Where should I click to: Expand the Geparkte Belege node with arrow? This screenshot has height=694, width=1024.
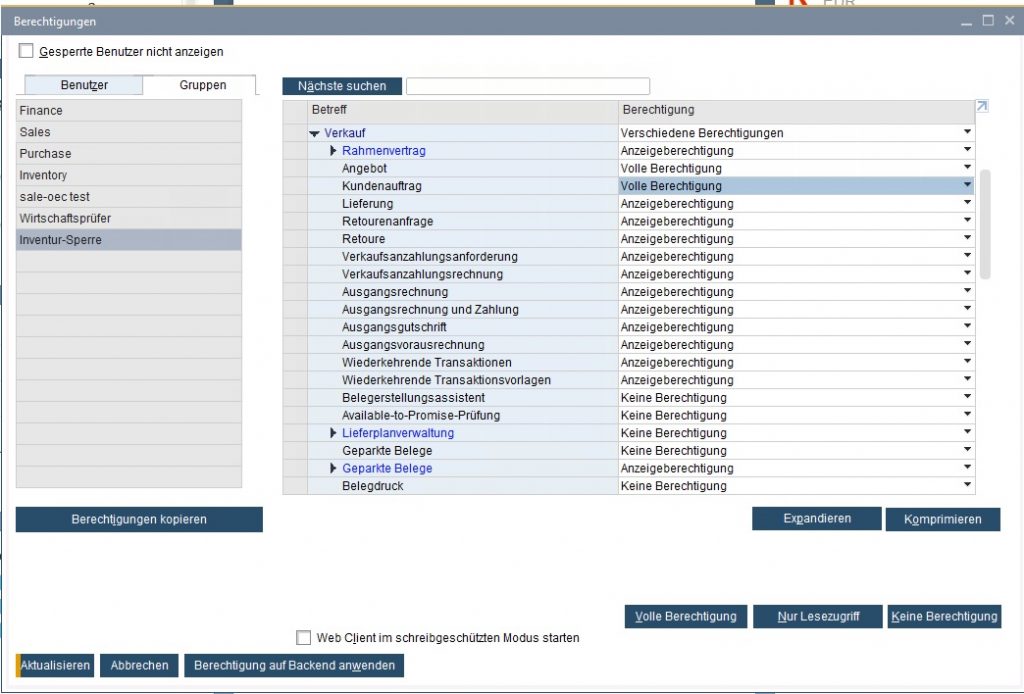click(x=334, y=468)
